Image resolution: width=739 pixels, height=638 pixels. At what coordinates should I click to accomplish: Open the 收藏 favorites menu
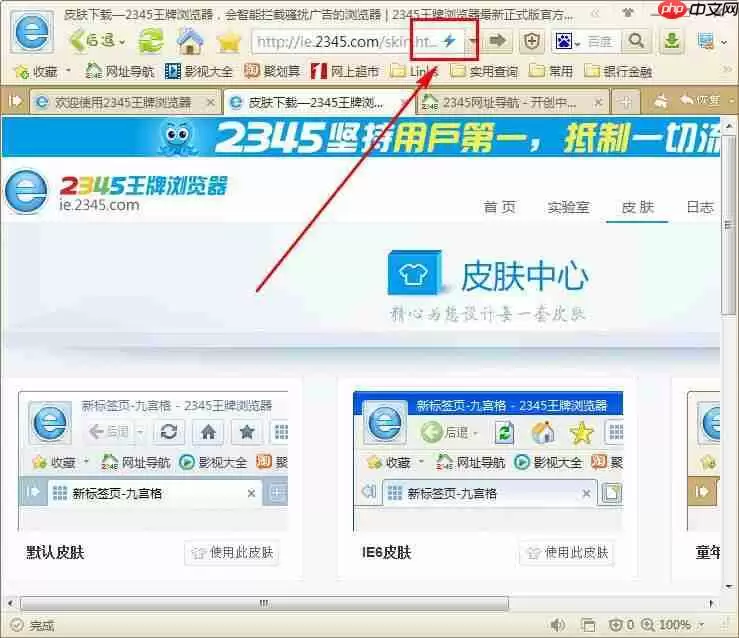point(42,71)
